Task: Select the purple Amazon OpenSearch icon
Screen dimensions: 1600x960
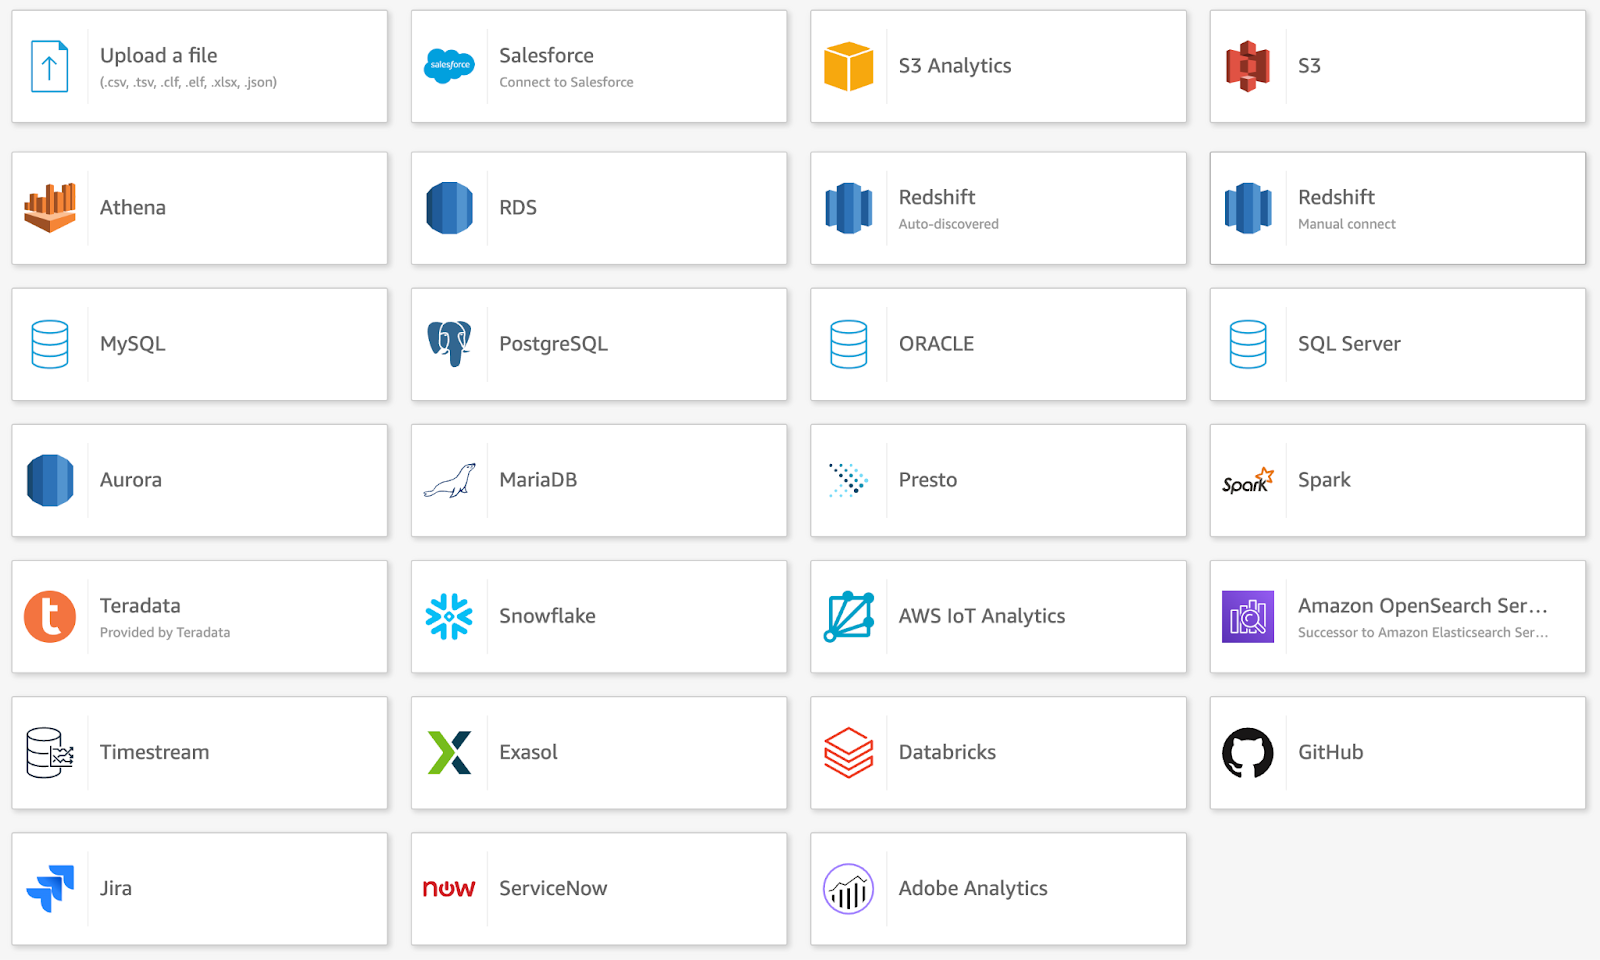Action: [1248, 616]
